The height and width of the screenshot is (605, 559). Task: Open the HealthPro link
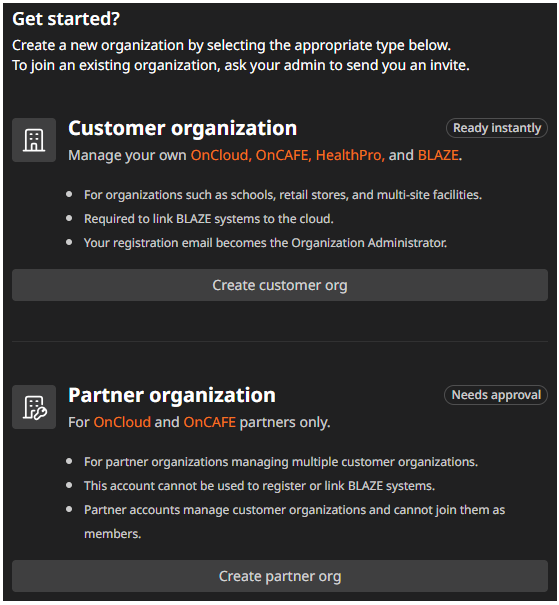click(x=350, y=155)
